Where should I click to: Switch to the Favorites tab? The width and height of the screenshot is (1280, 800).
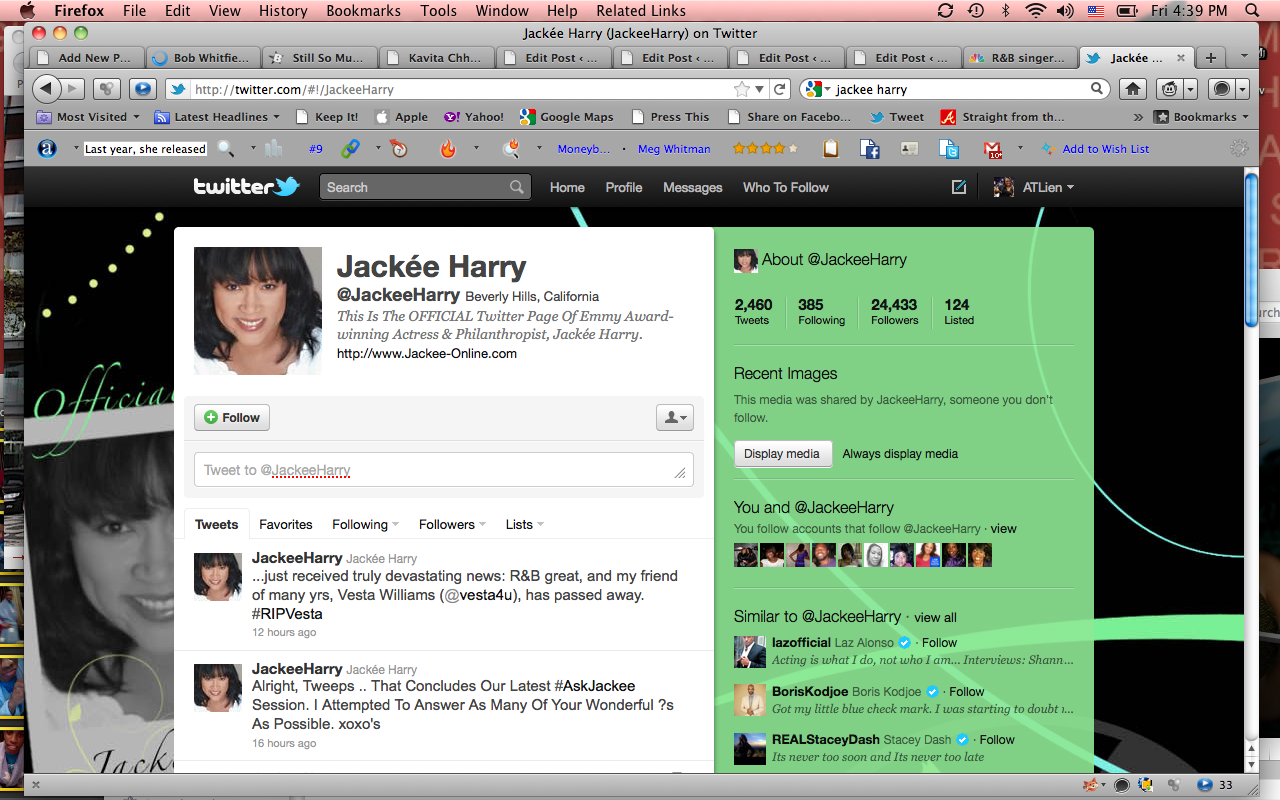click(x=286, y=524)
